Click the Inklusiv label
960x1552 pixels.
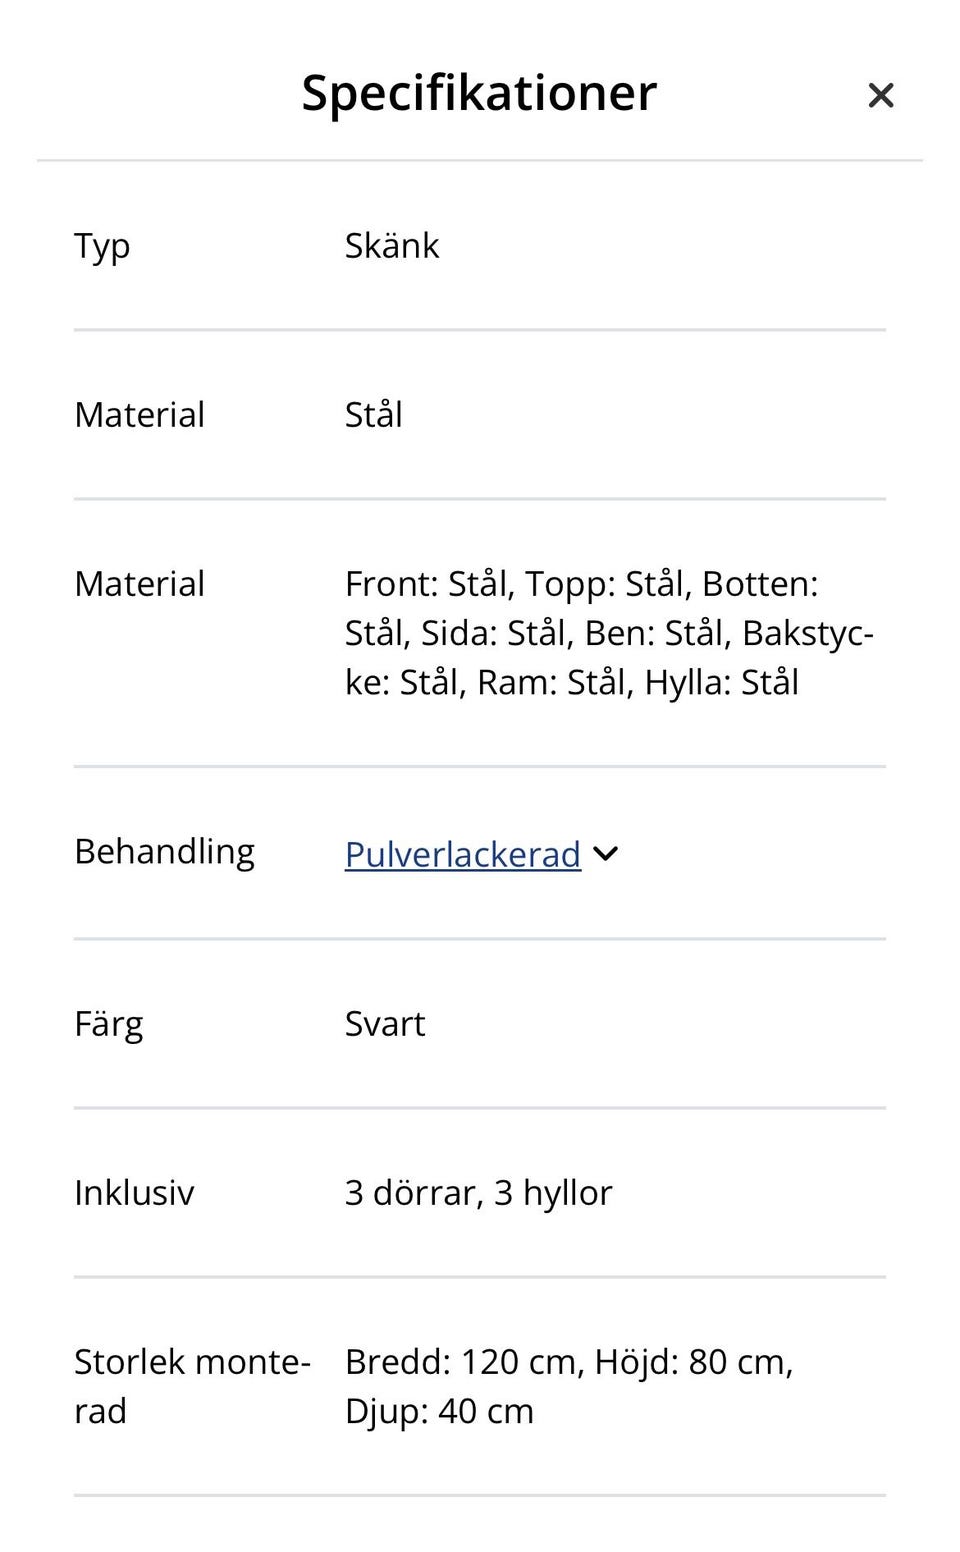pyautogui.click(x=134, y=1193)
